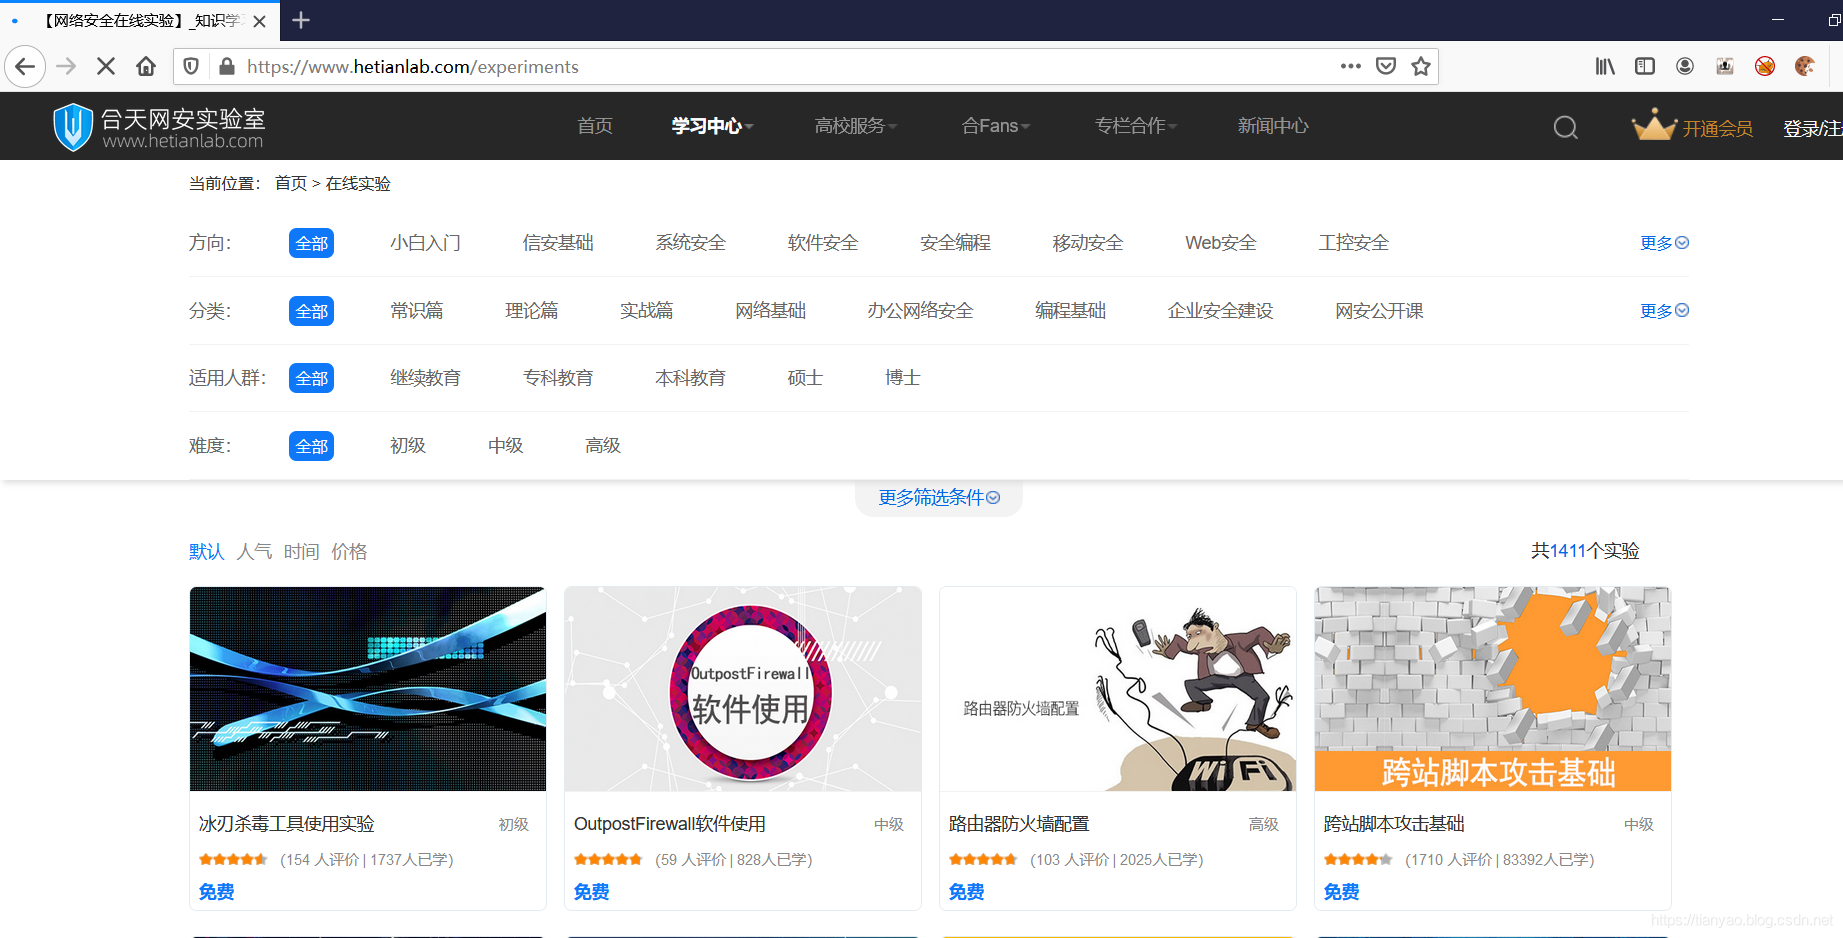Click the Hetianlab shield logo
This screenshot has width=1843, height=938.
click(72, 127)
